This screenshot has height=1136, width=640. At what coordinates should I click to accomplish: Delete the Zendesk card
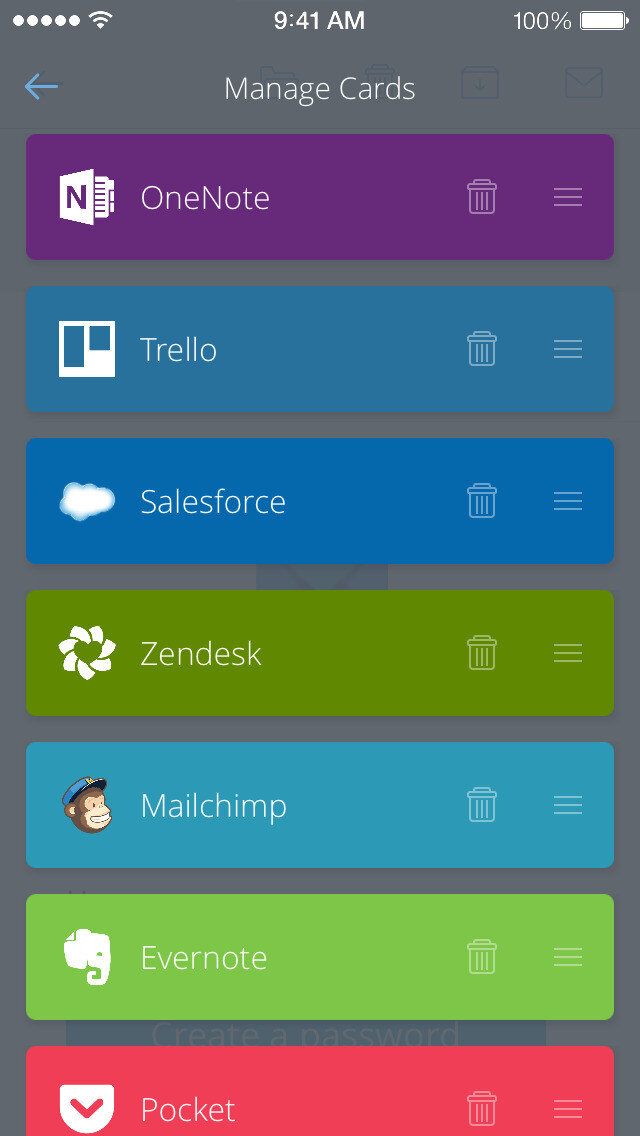481,653
